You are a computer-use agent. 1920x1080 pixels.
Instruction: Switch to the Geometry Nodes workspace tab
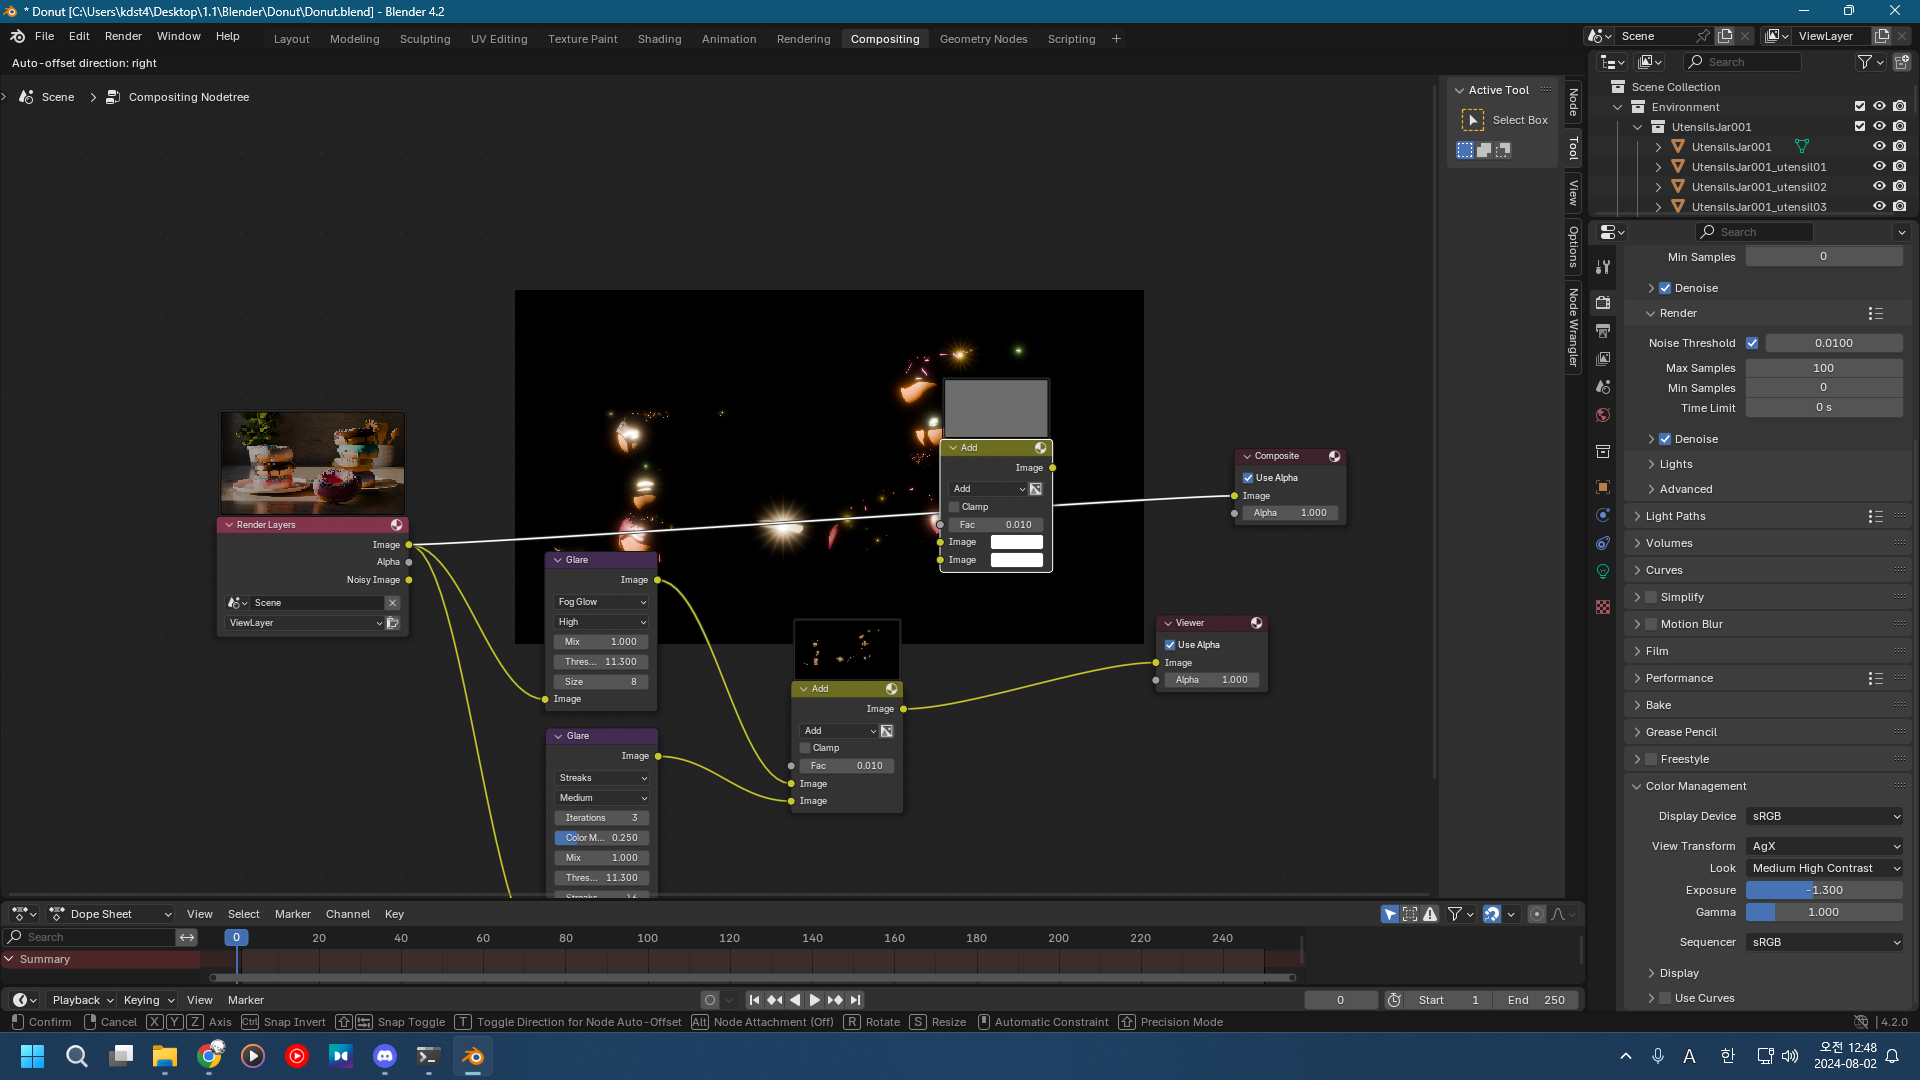983,39
